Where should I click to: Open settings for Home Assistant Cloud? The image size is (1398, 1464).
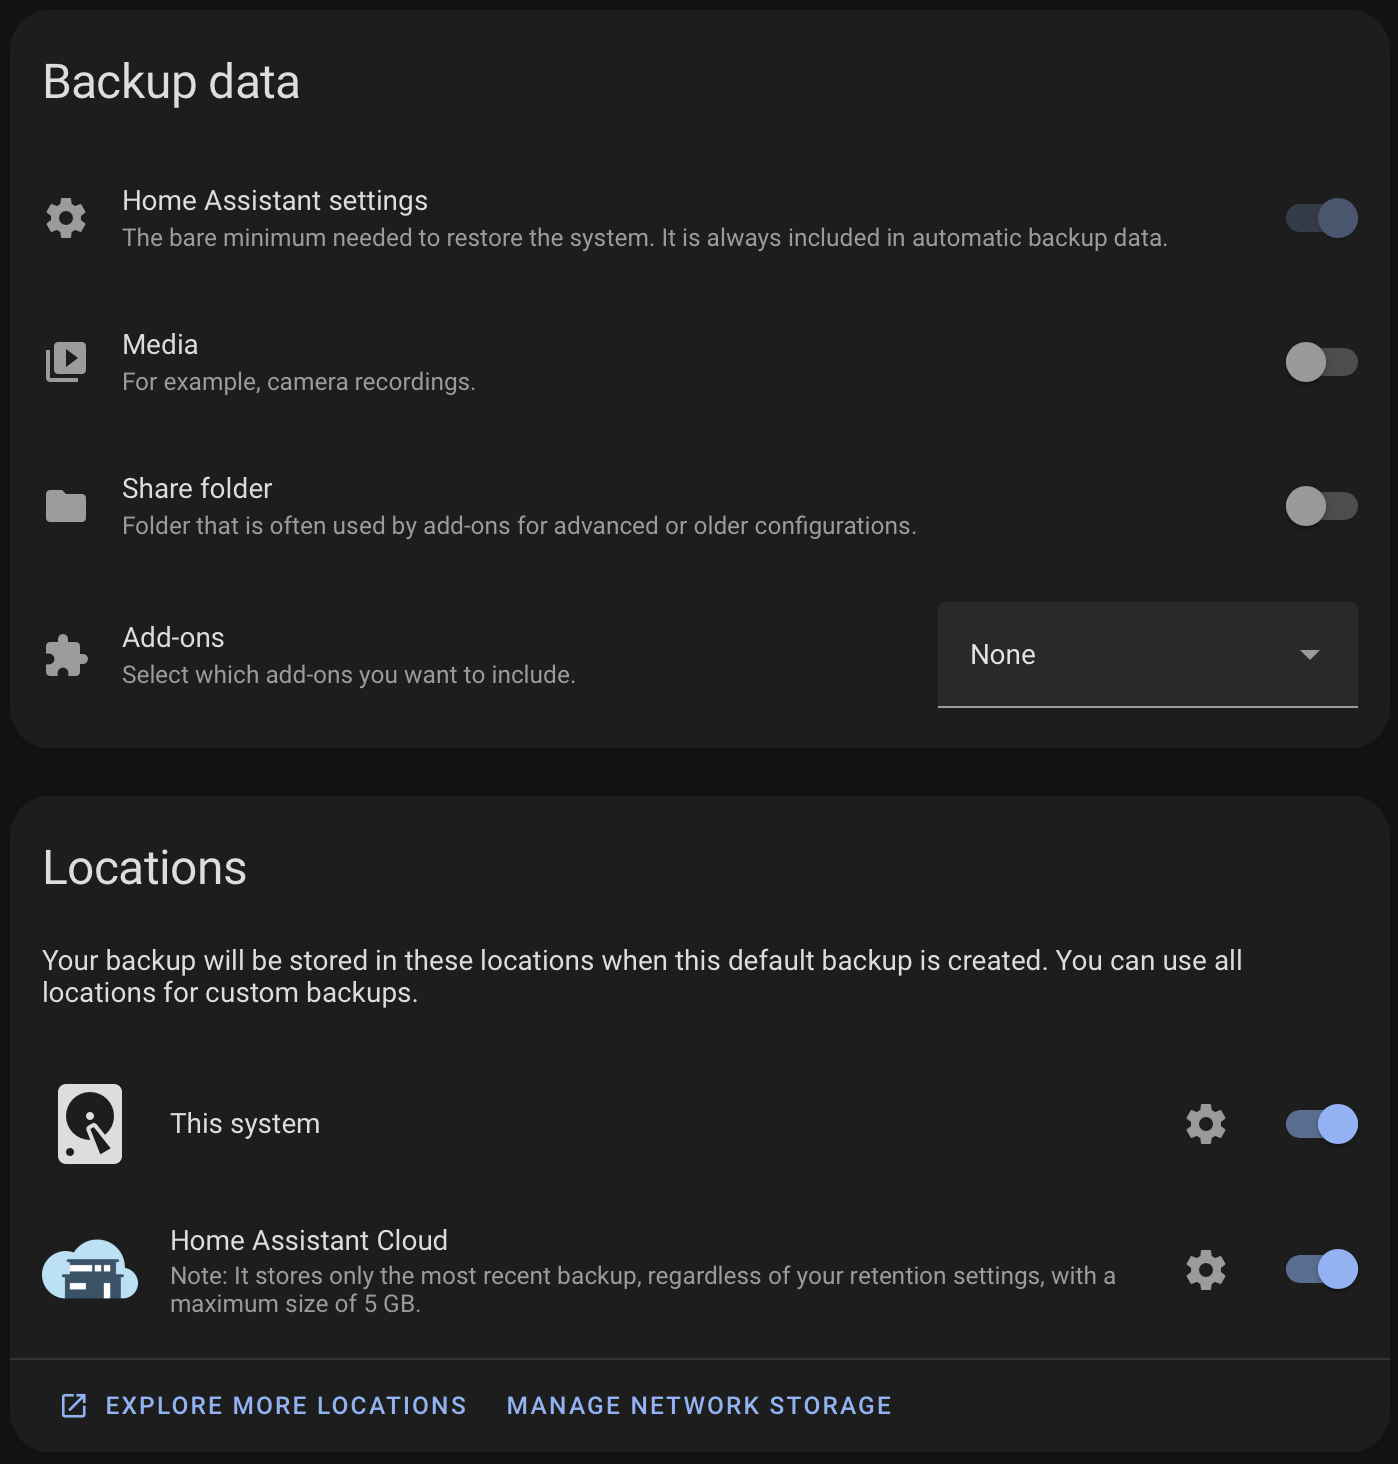click(1205, 1270)
